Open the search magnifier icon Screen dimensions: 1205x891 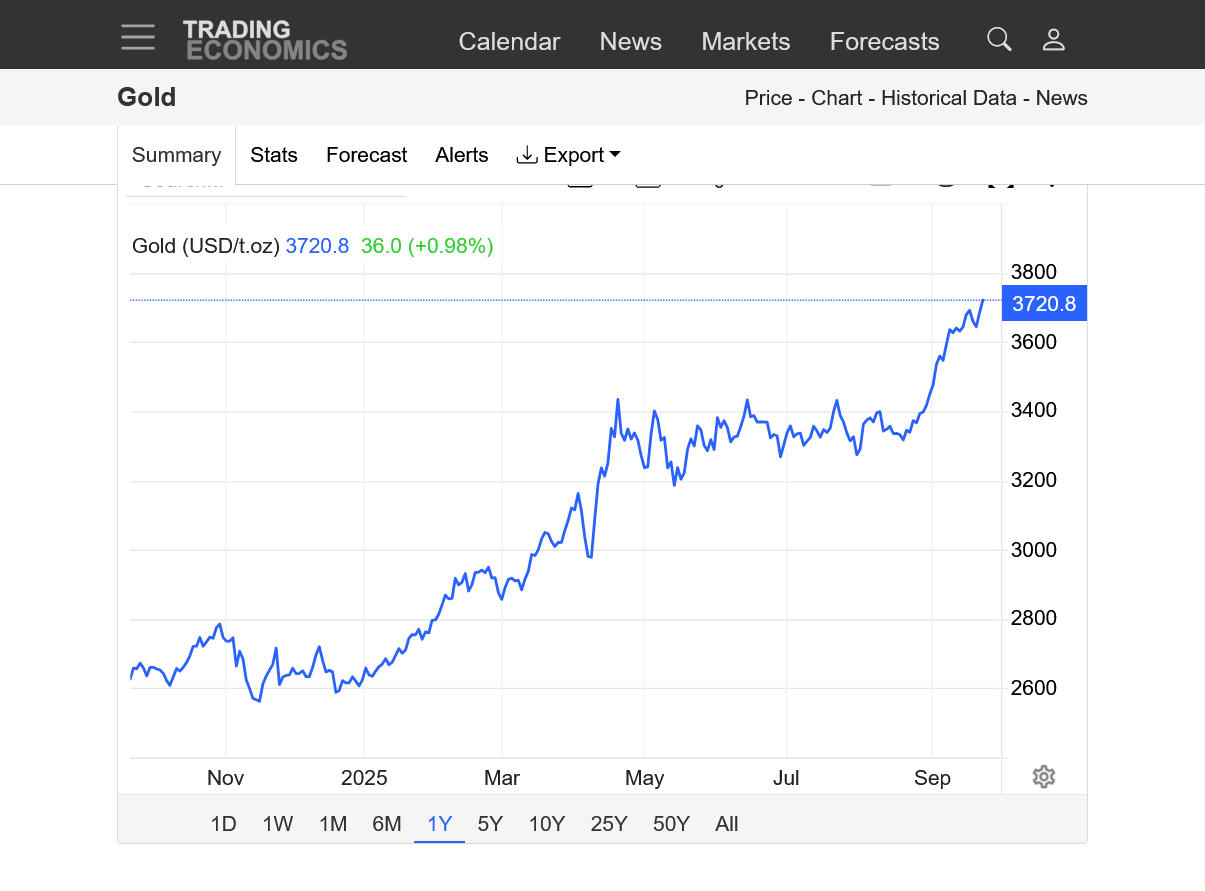pyautogui.click(x=999, y=40)
